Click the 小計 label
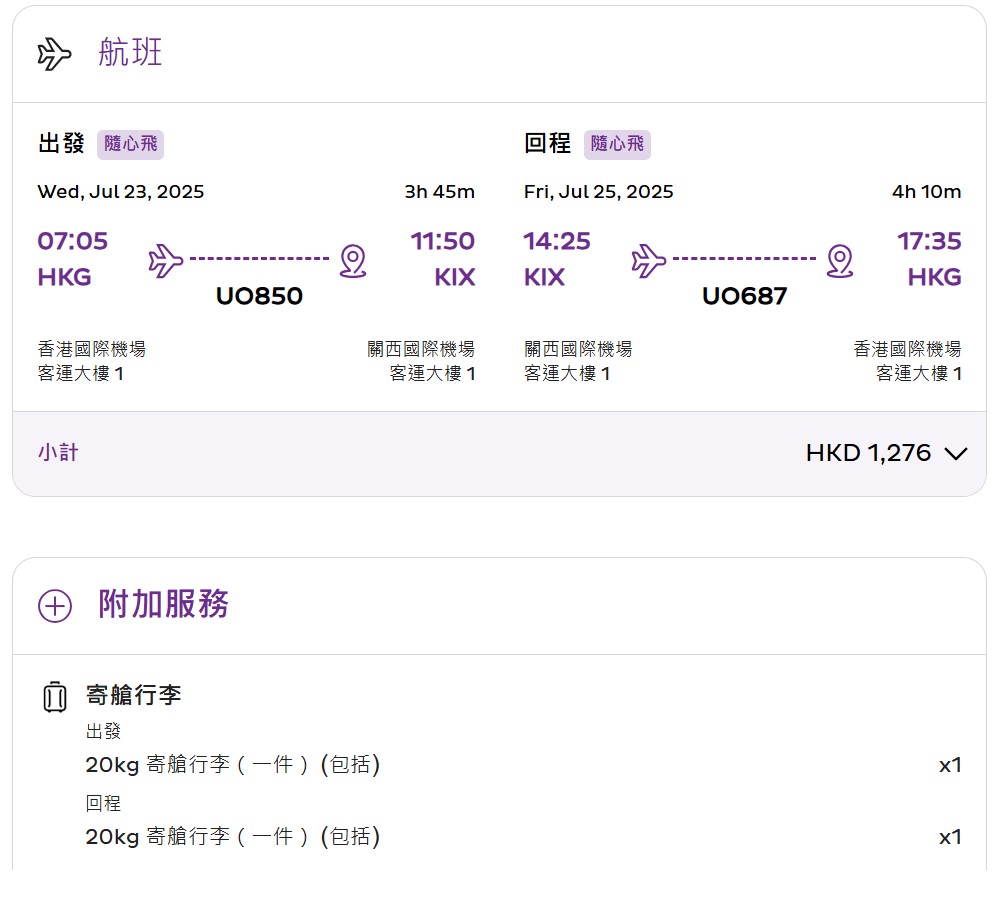This screenshot has width=1001, height=911. (x=58, y=453)
